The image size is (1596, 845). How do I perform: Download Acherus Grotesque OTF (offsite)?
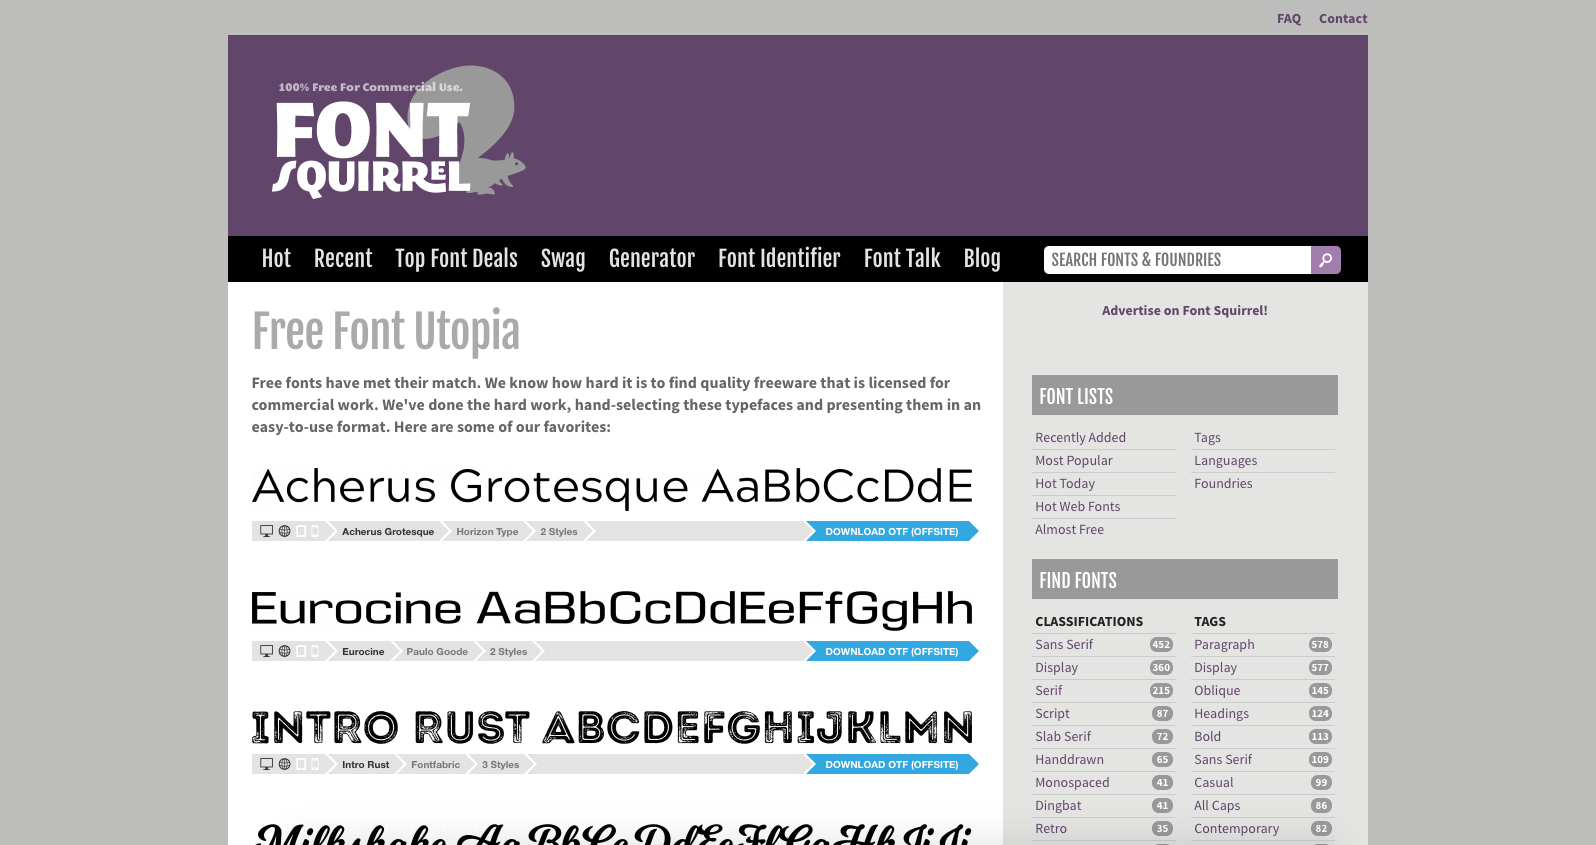click(x=892, y=531)
